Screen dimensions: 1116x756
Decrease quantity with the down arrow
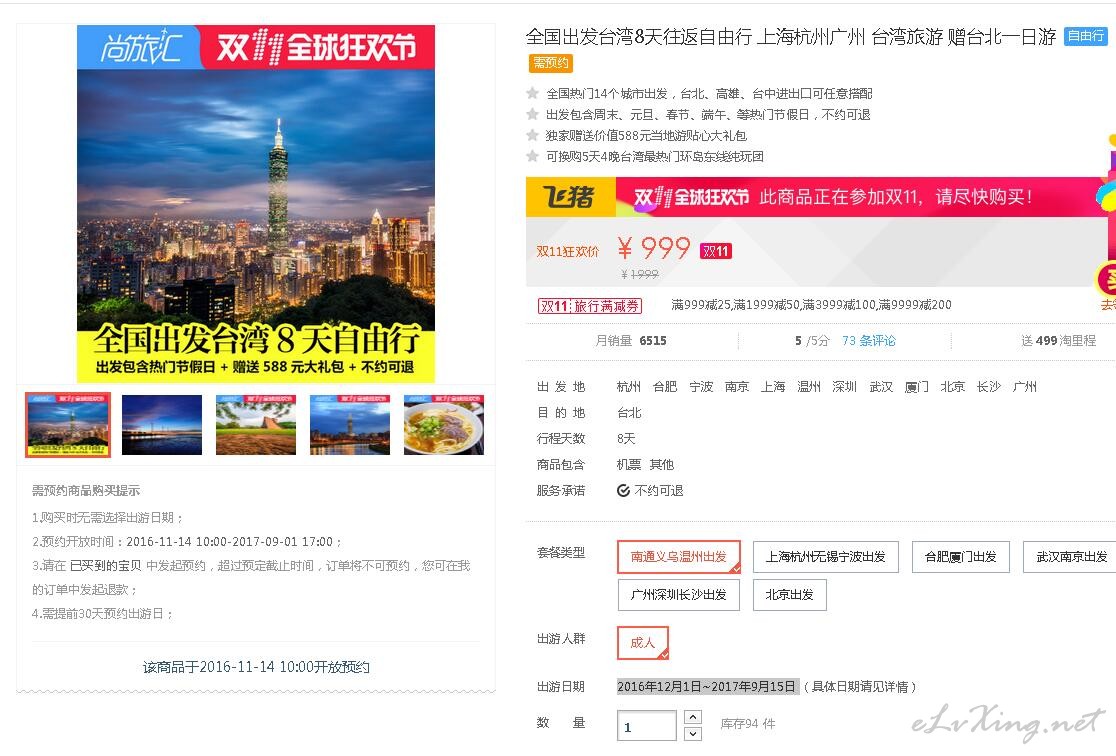[693, 734]
